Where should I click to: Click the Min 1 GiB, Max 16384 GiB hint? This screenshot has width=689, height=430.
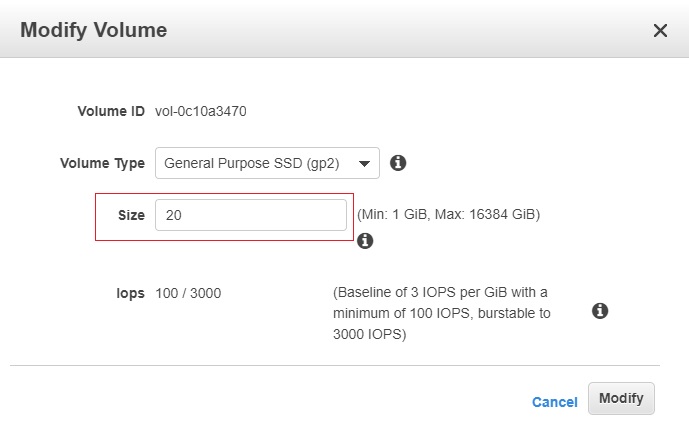448,214
